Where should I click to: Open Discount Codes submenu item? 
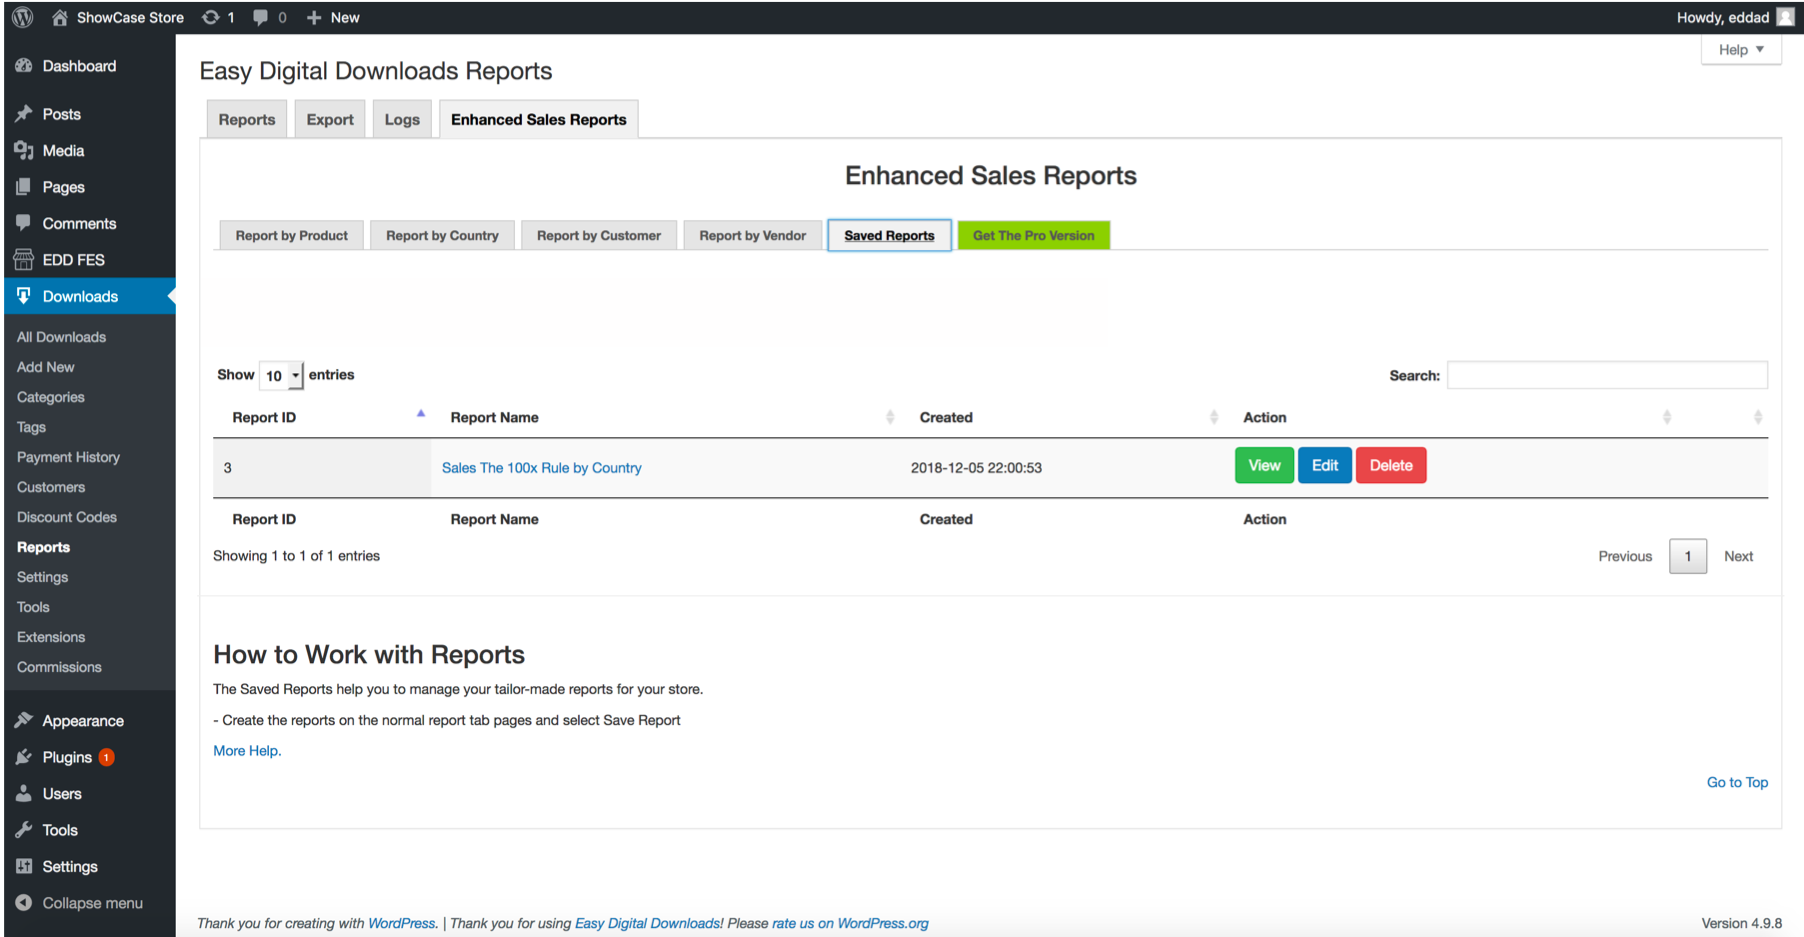[x=67, y=517]
